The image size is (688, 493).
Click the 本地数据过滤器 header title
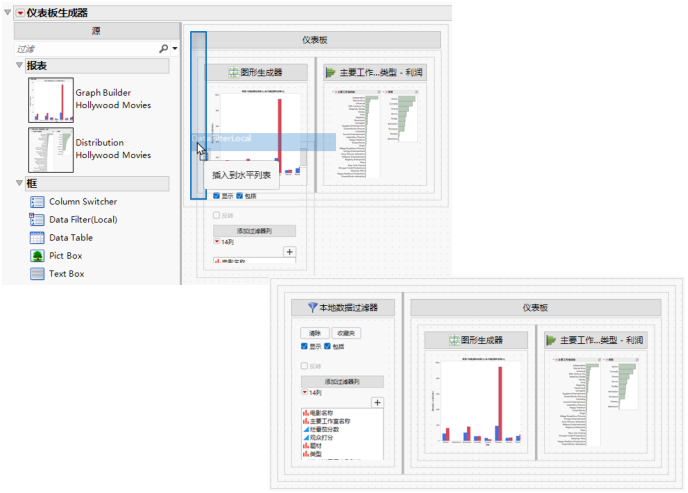tap(348, 307)
